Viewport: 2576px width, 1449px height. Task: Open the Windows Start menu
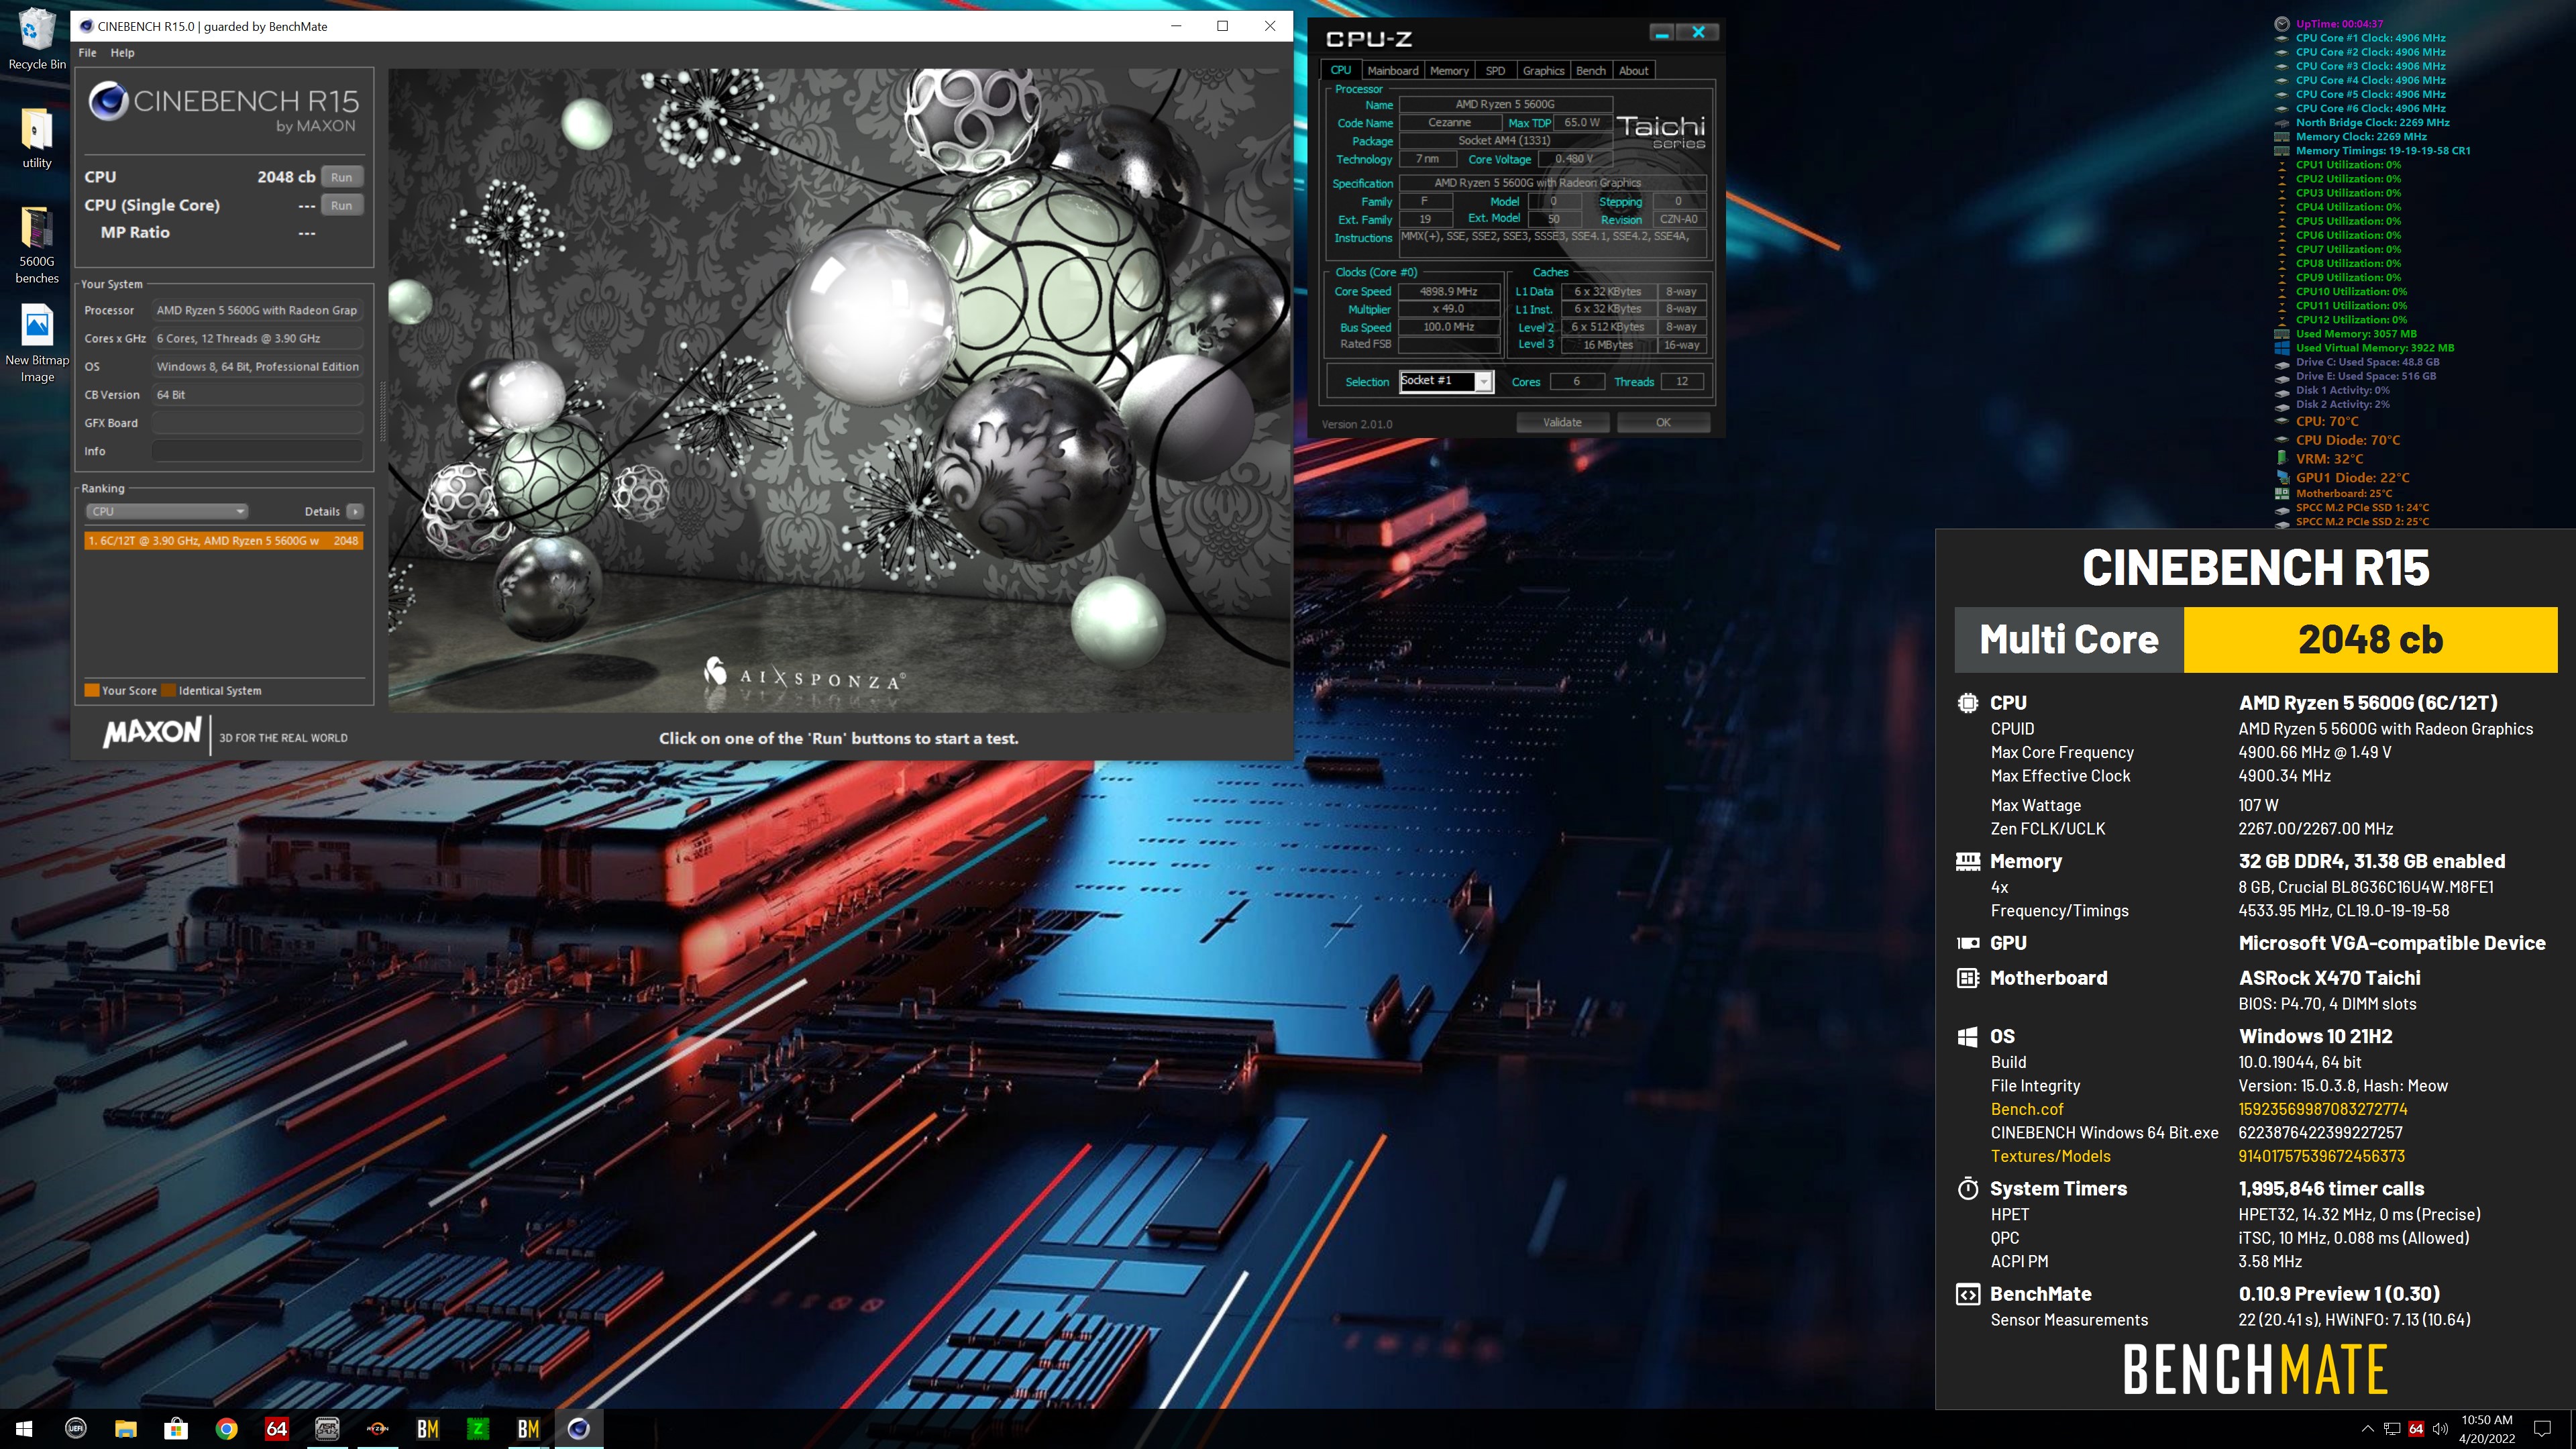click(25, 1428)
